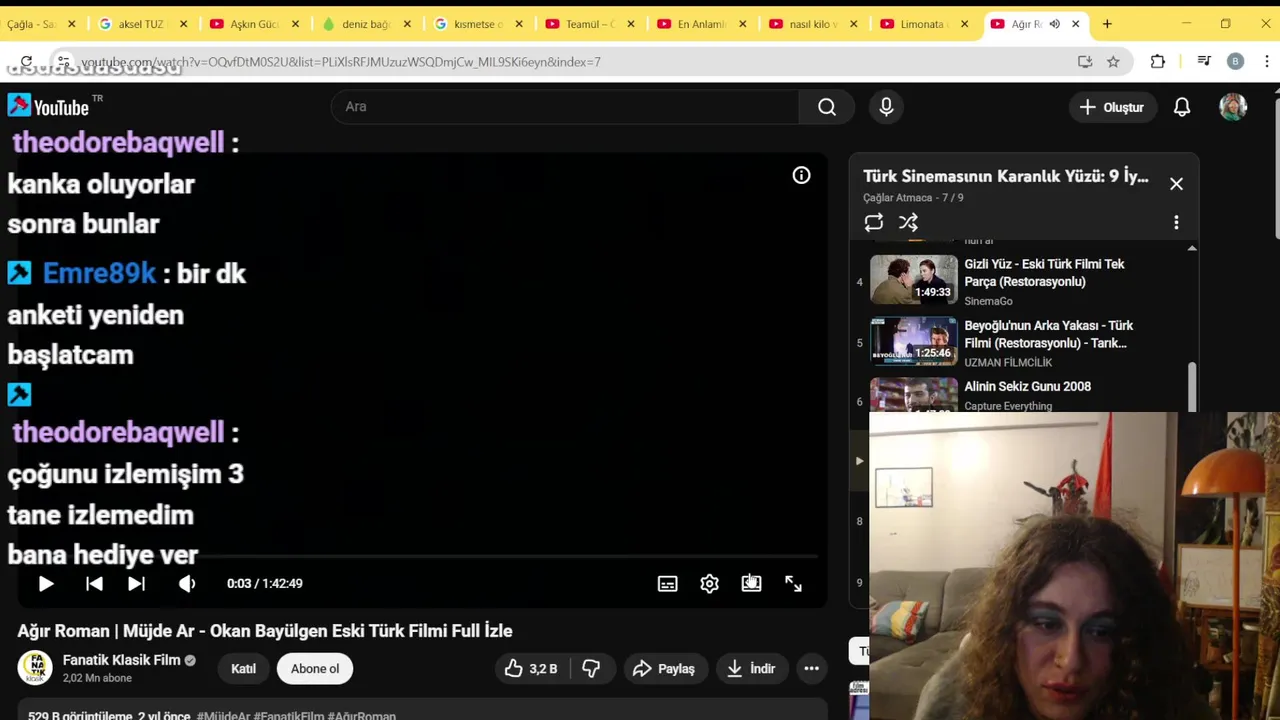Download the video via İndir

(752, 669)
